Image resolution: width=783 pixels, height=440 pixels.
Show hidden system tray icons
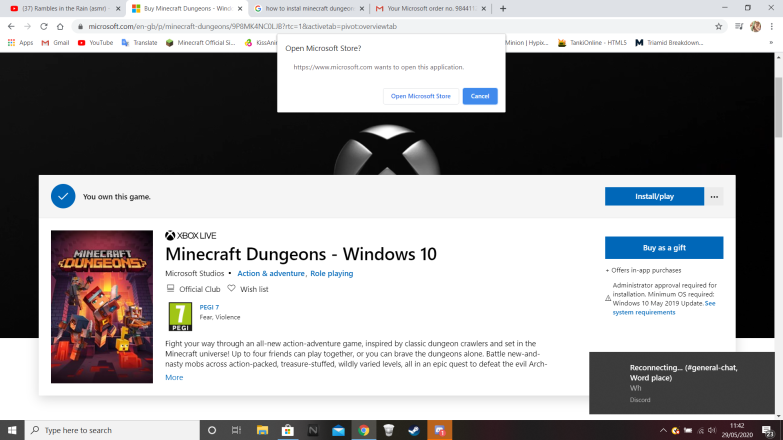tap(663, 431)
